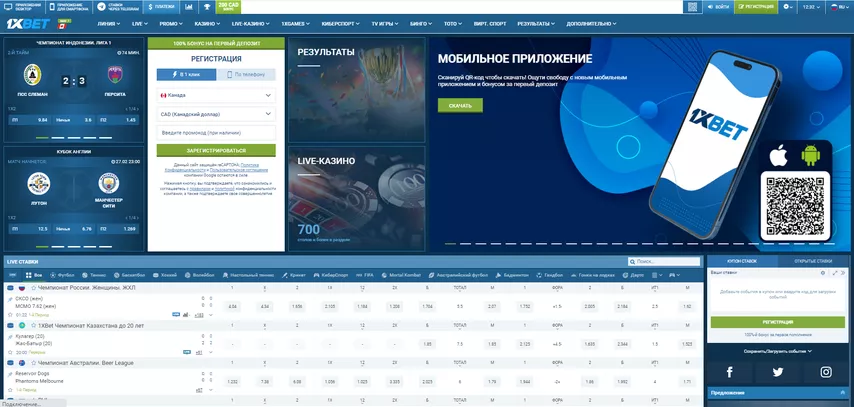Open the Киберспорт menu
This screenshot has height=407, width=854.
(x=341, y=24)
